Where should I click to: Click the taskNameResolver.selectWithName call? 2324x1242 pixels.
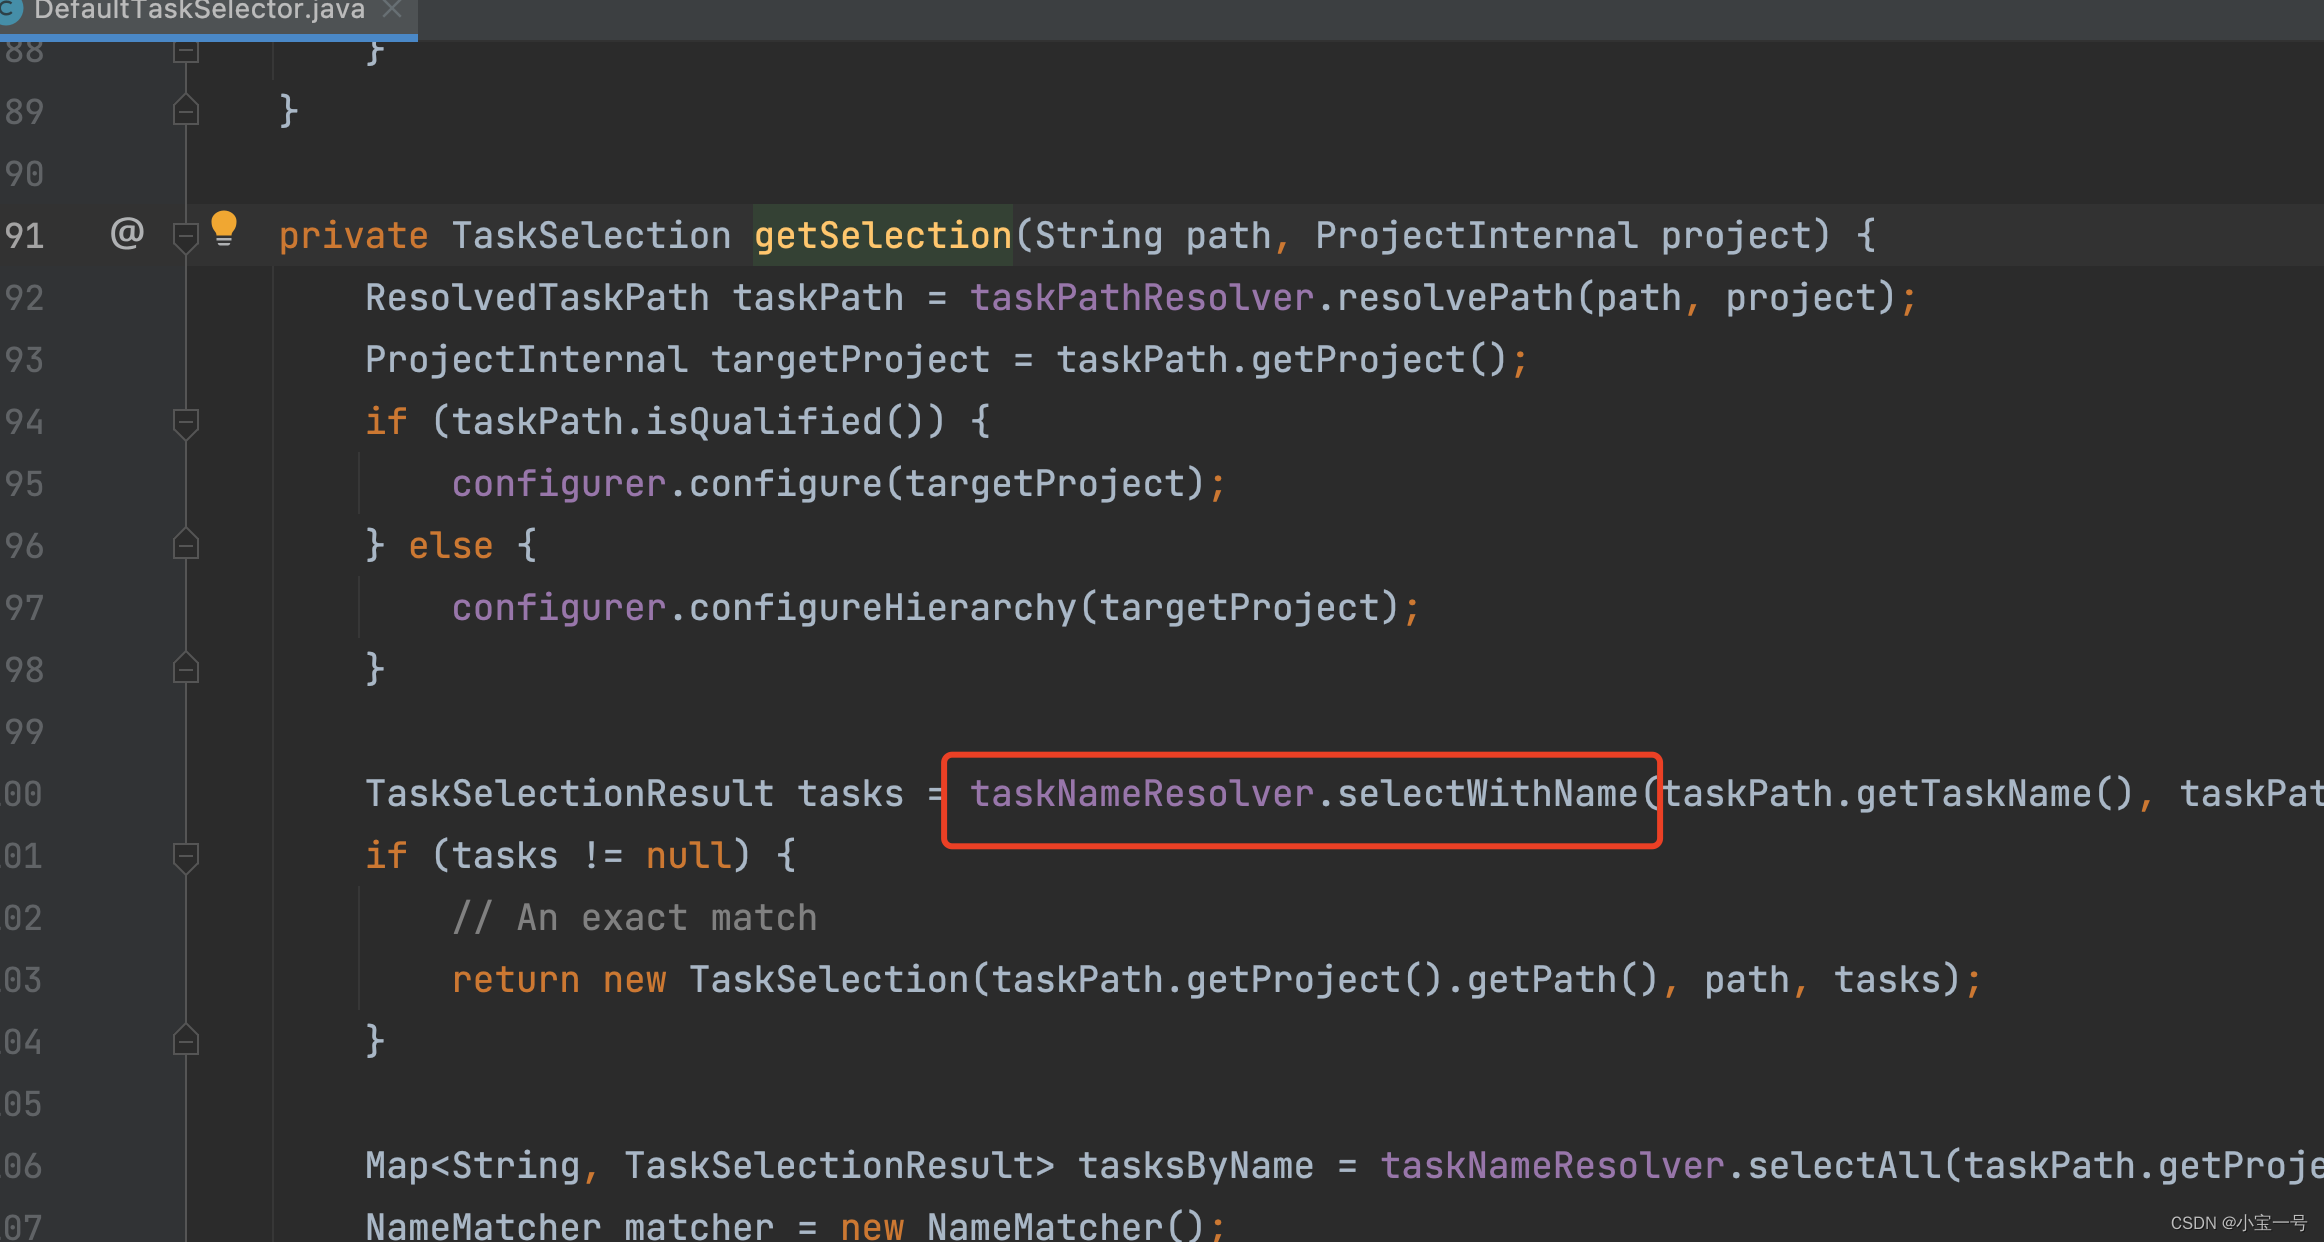point(1304,794)
